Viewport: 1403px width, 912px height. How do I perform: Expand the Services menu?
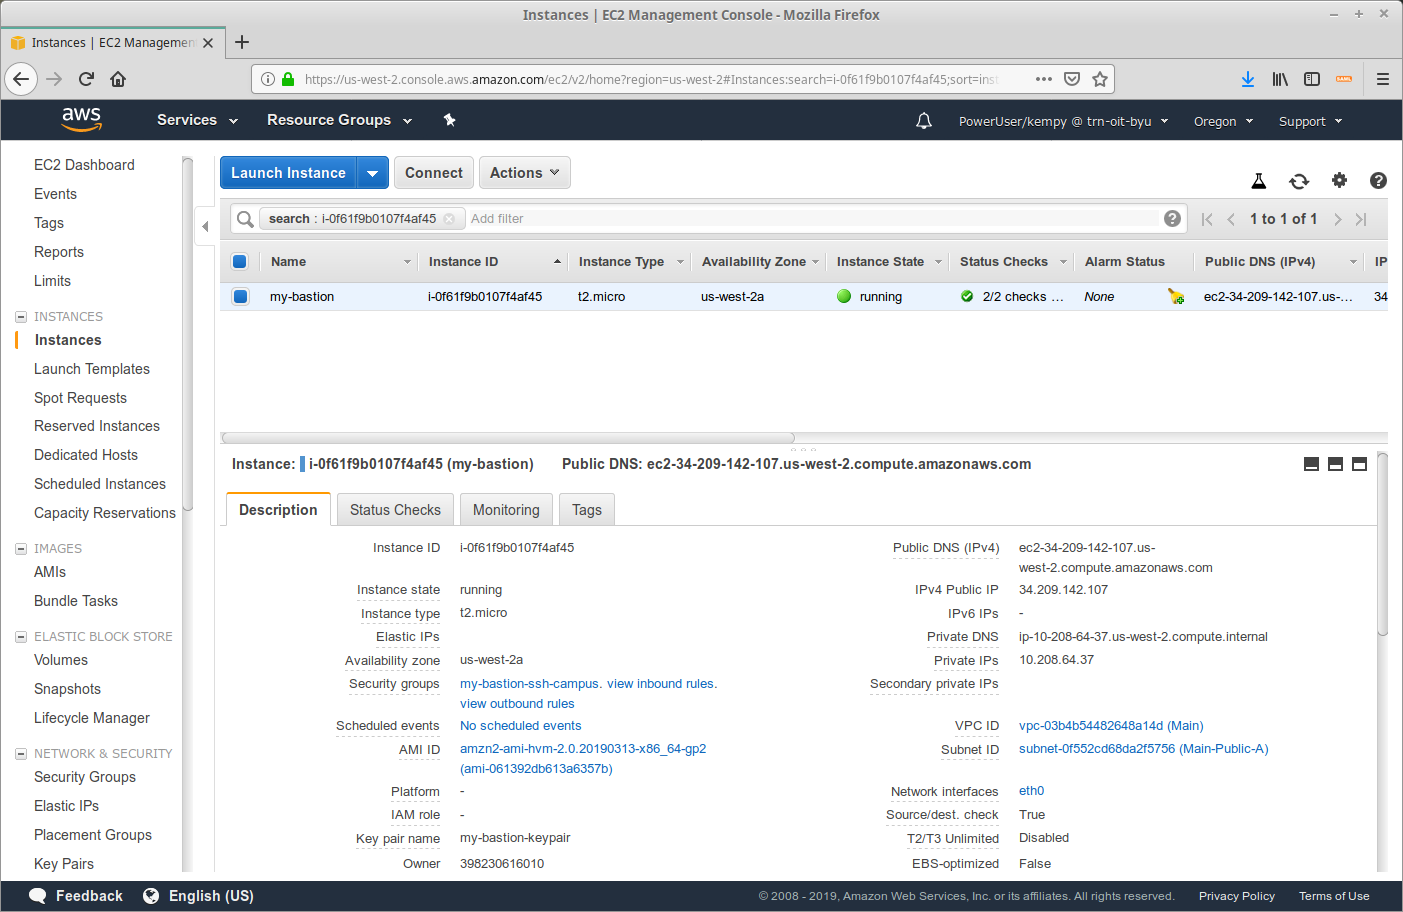197,120
